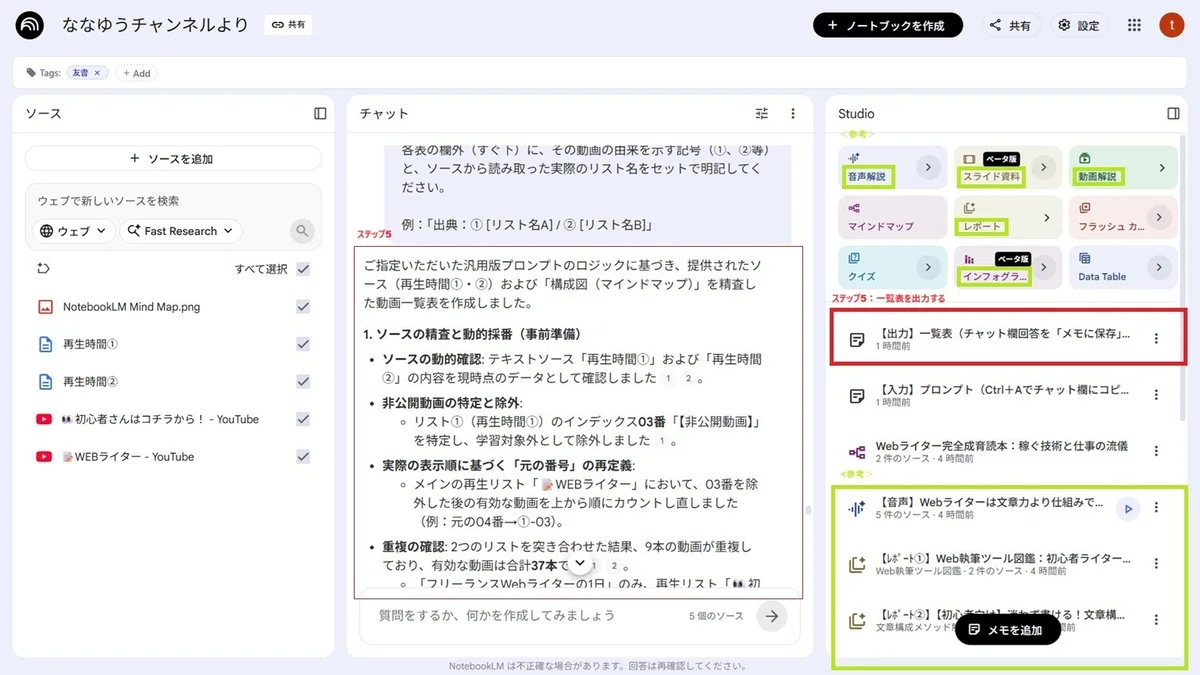1200x675 pixels.
Task: Open the chat panel three-dot menu
Action: pyautogui.click(x=793, y=113)
